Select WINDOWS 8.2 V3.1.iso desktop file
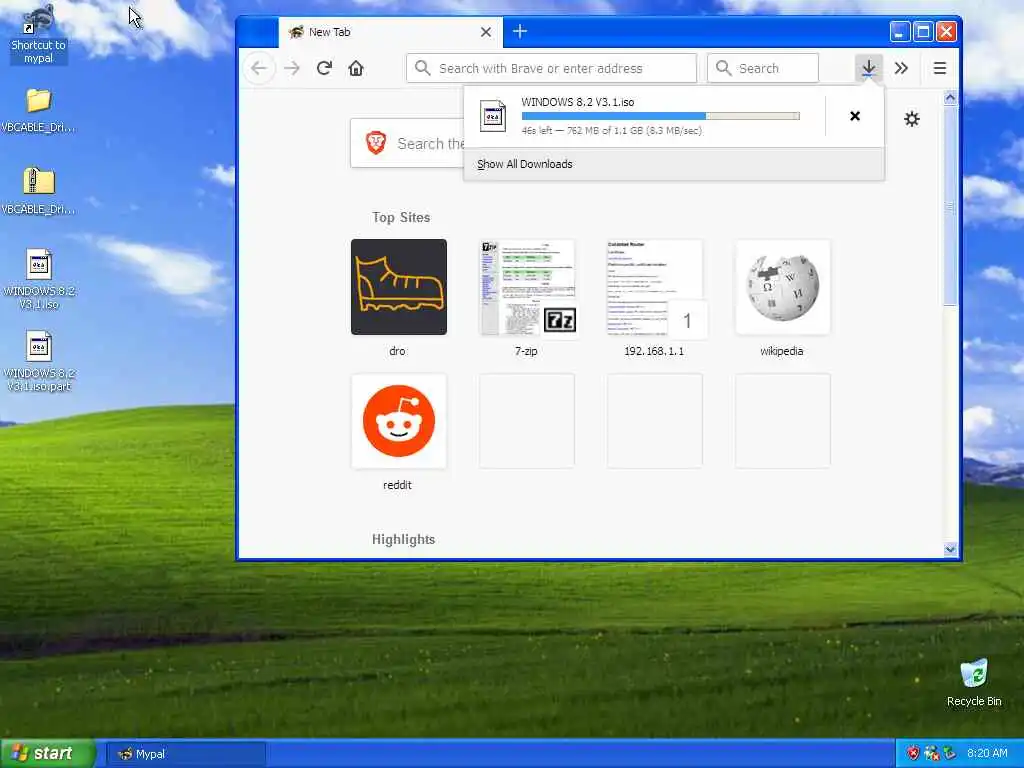Screen dimensions: 1024x768 click(x=39, y=280)
